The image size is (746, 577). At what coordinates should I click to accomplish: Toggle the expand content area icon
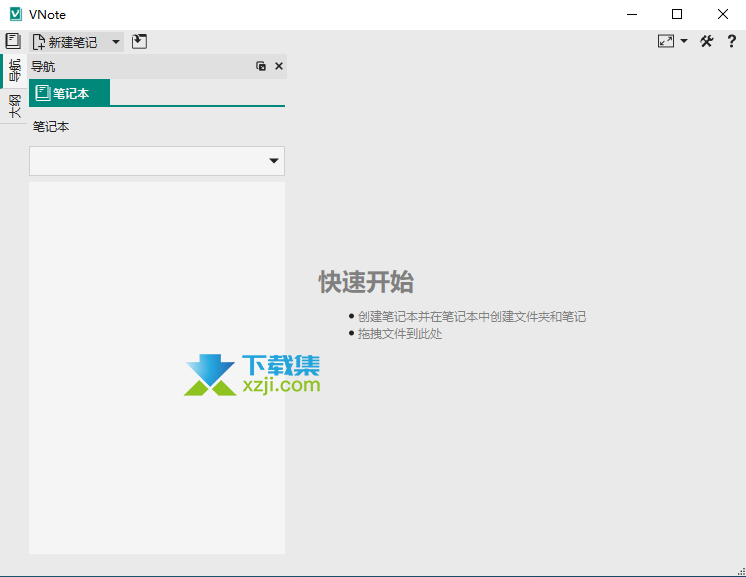point(666,41)
